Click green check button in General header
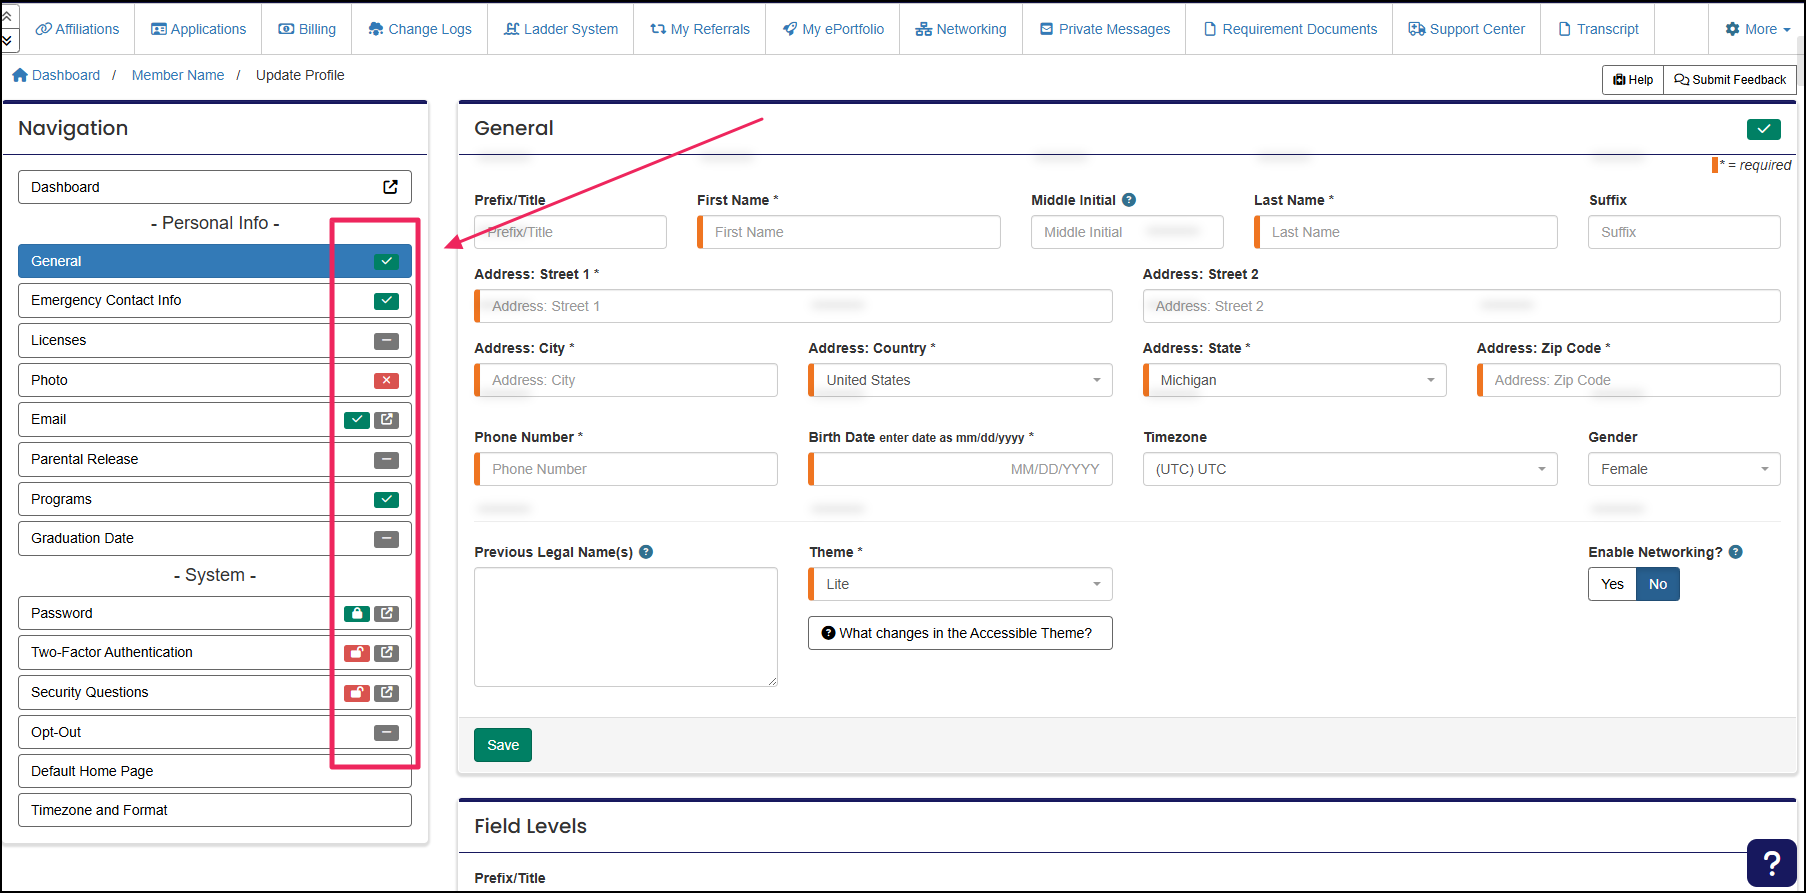Screen dimensions: 1806x893 tap(1764, 129)
